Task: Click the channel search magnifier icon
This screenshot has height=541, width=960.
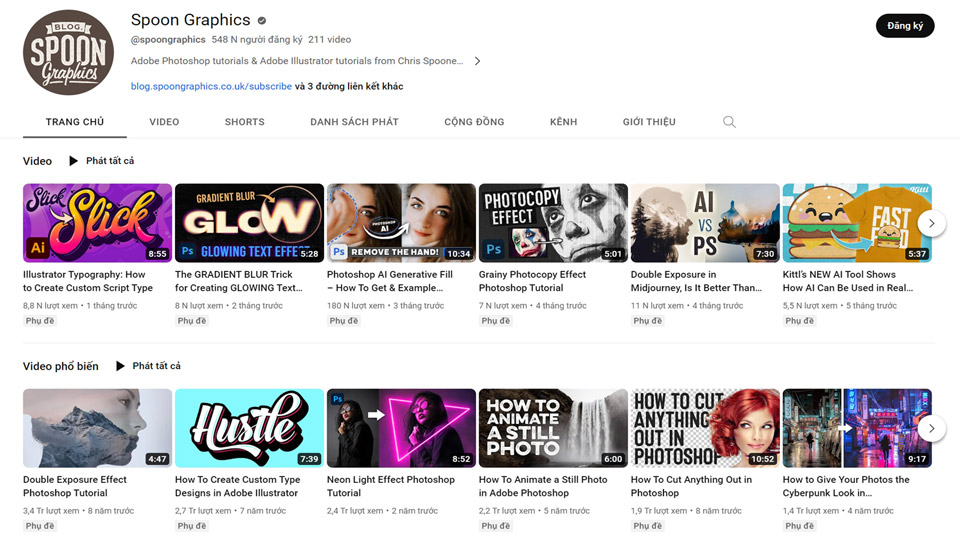Action: pos(729,122)
